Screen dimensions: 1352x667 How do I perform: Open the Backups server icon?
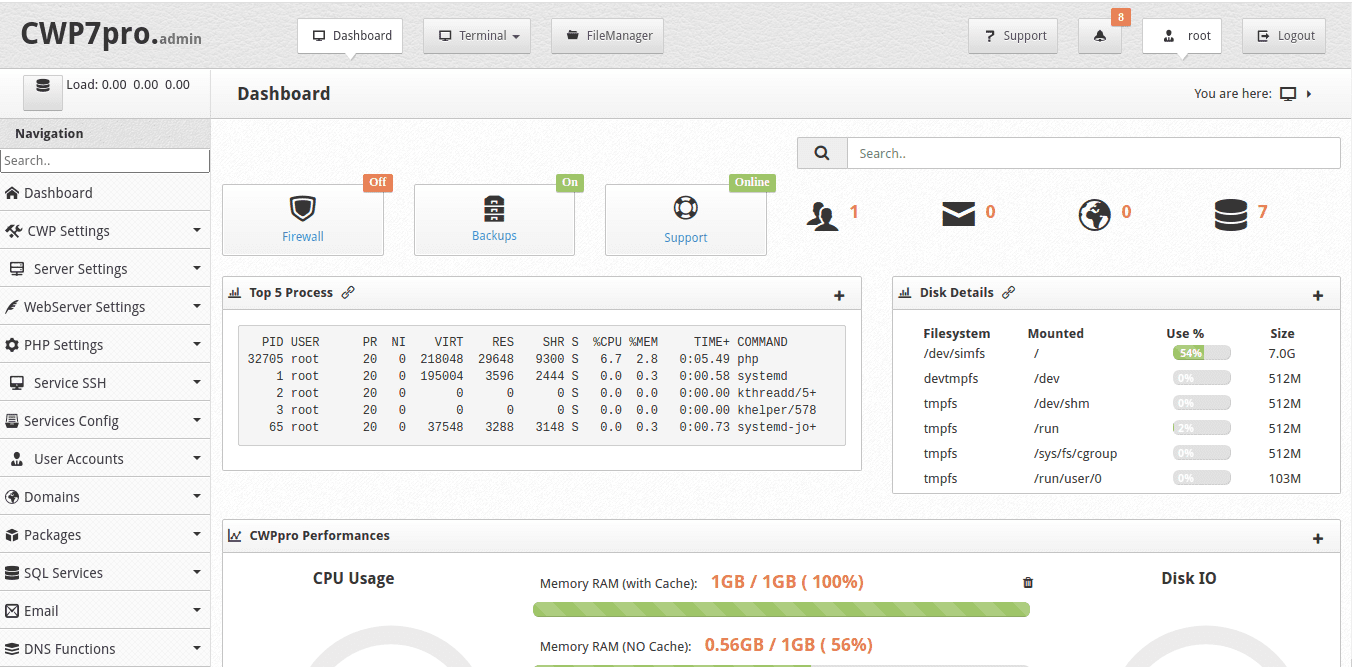494,208
